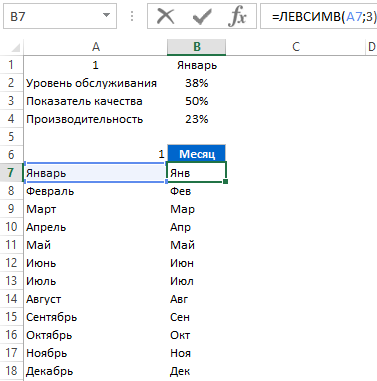Open Insert Function fx dialog
The width and height of the screenshot is (377, 381).
coord(237,16)
